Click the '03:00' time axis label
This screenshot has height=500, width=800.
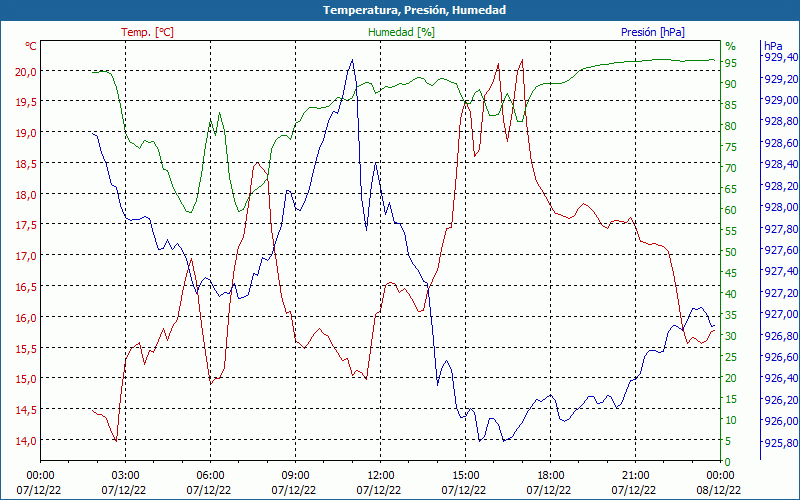[125, 476]
